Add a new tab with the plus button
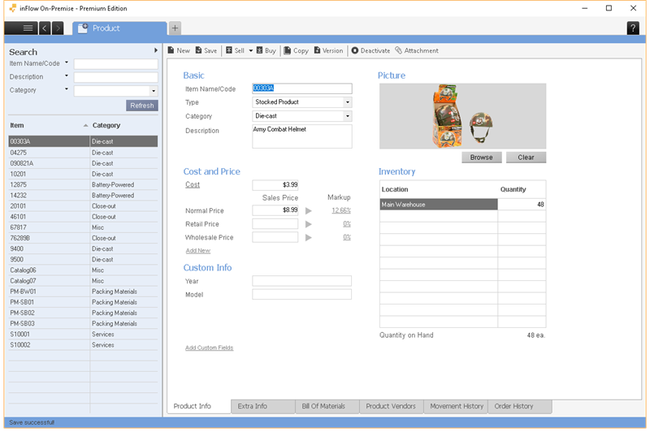650x432 pixels. coord(175,28)
